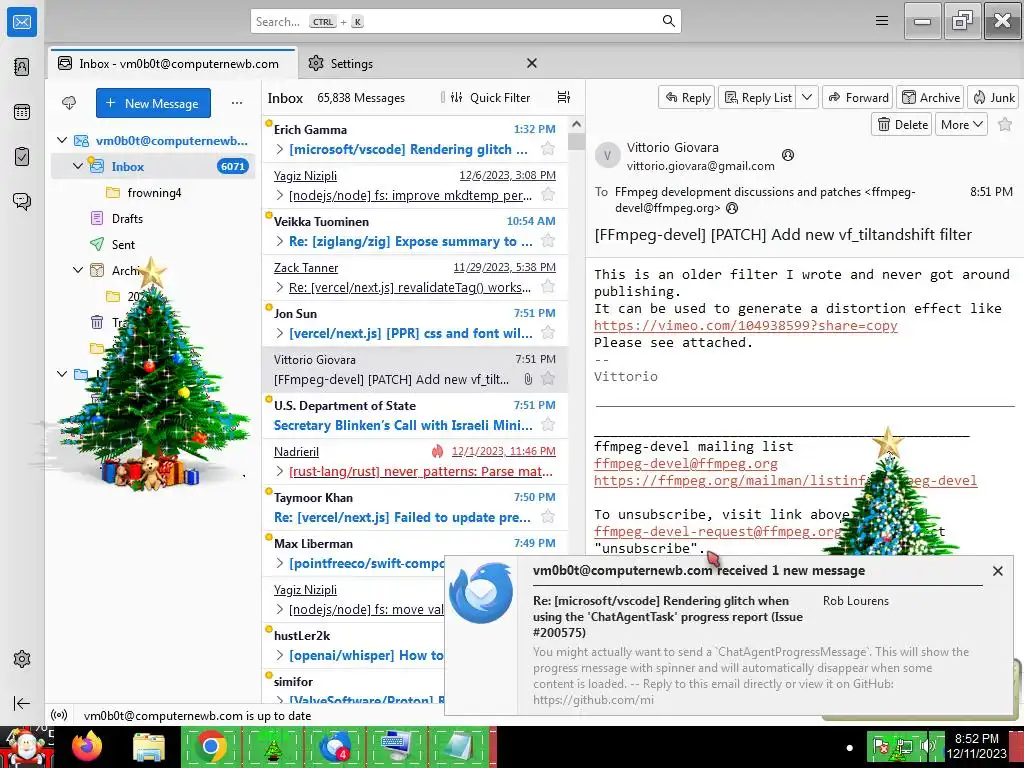This screenshot has width=1024, height=768.
Task: Open the Tasks space
Action: click(x=22, y=157)
